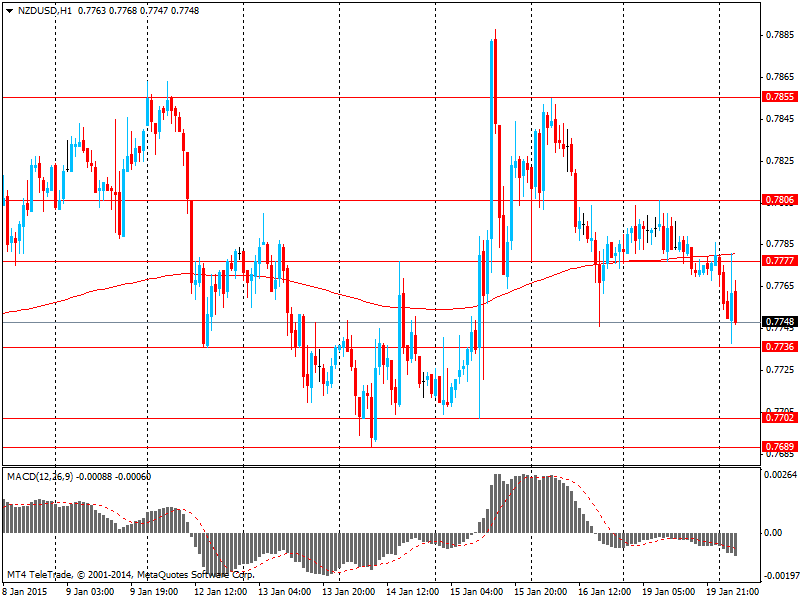Select the 0.7806 red price level label
This screenshot has height=600, width=800.
coord(779,200)
